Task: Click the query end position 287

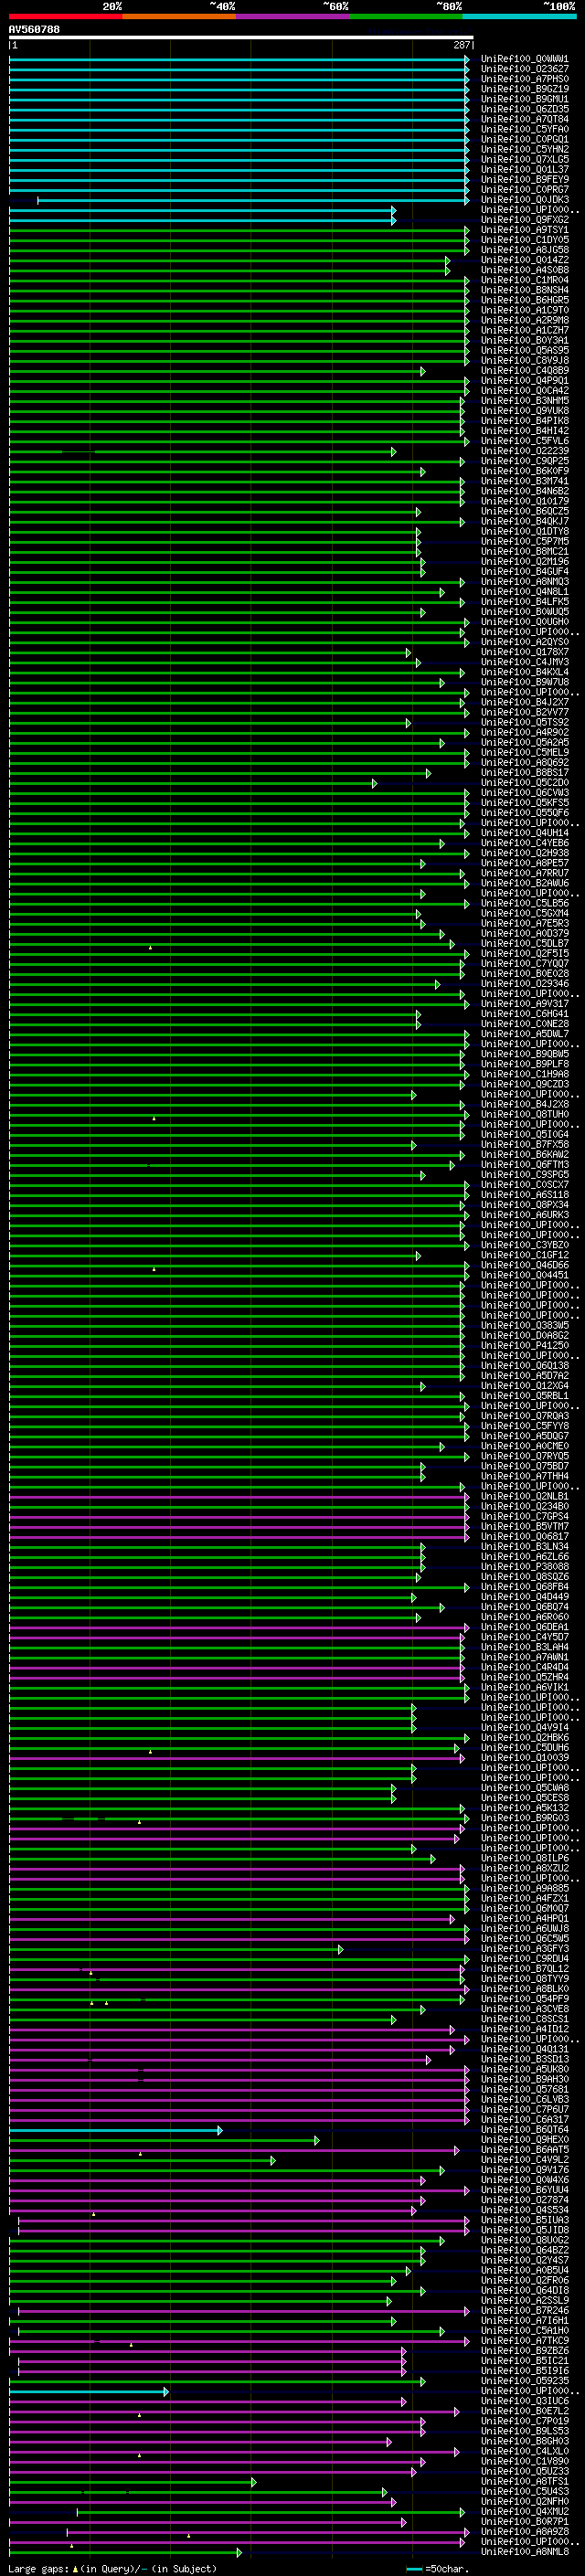Action: click(462, 45)
